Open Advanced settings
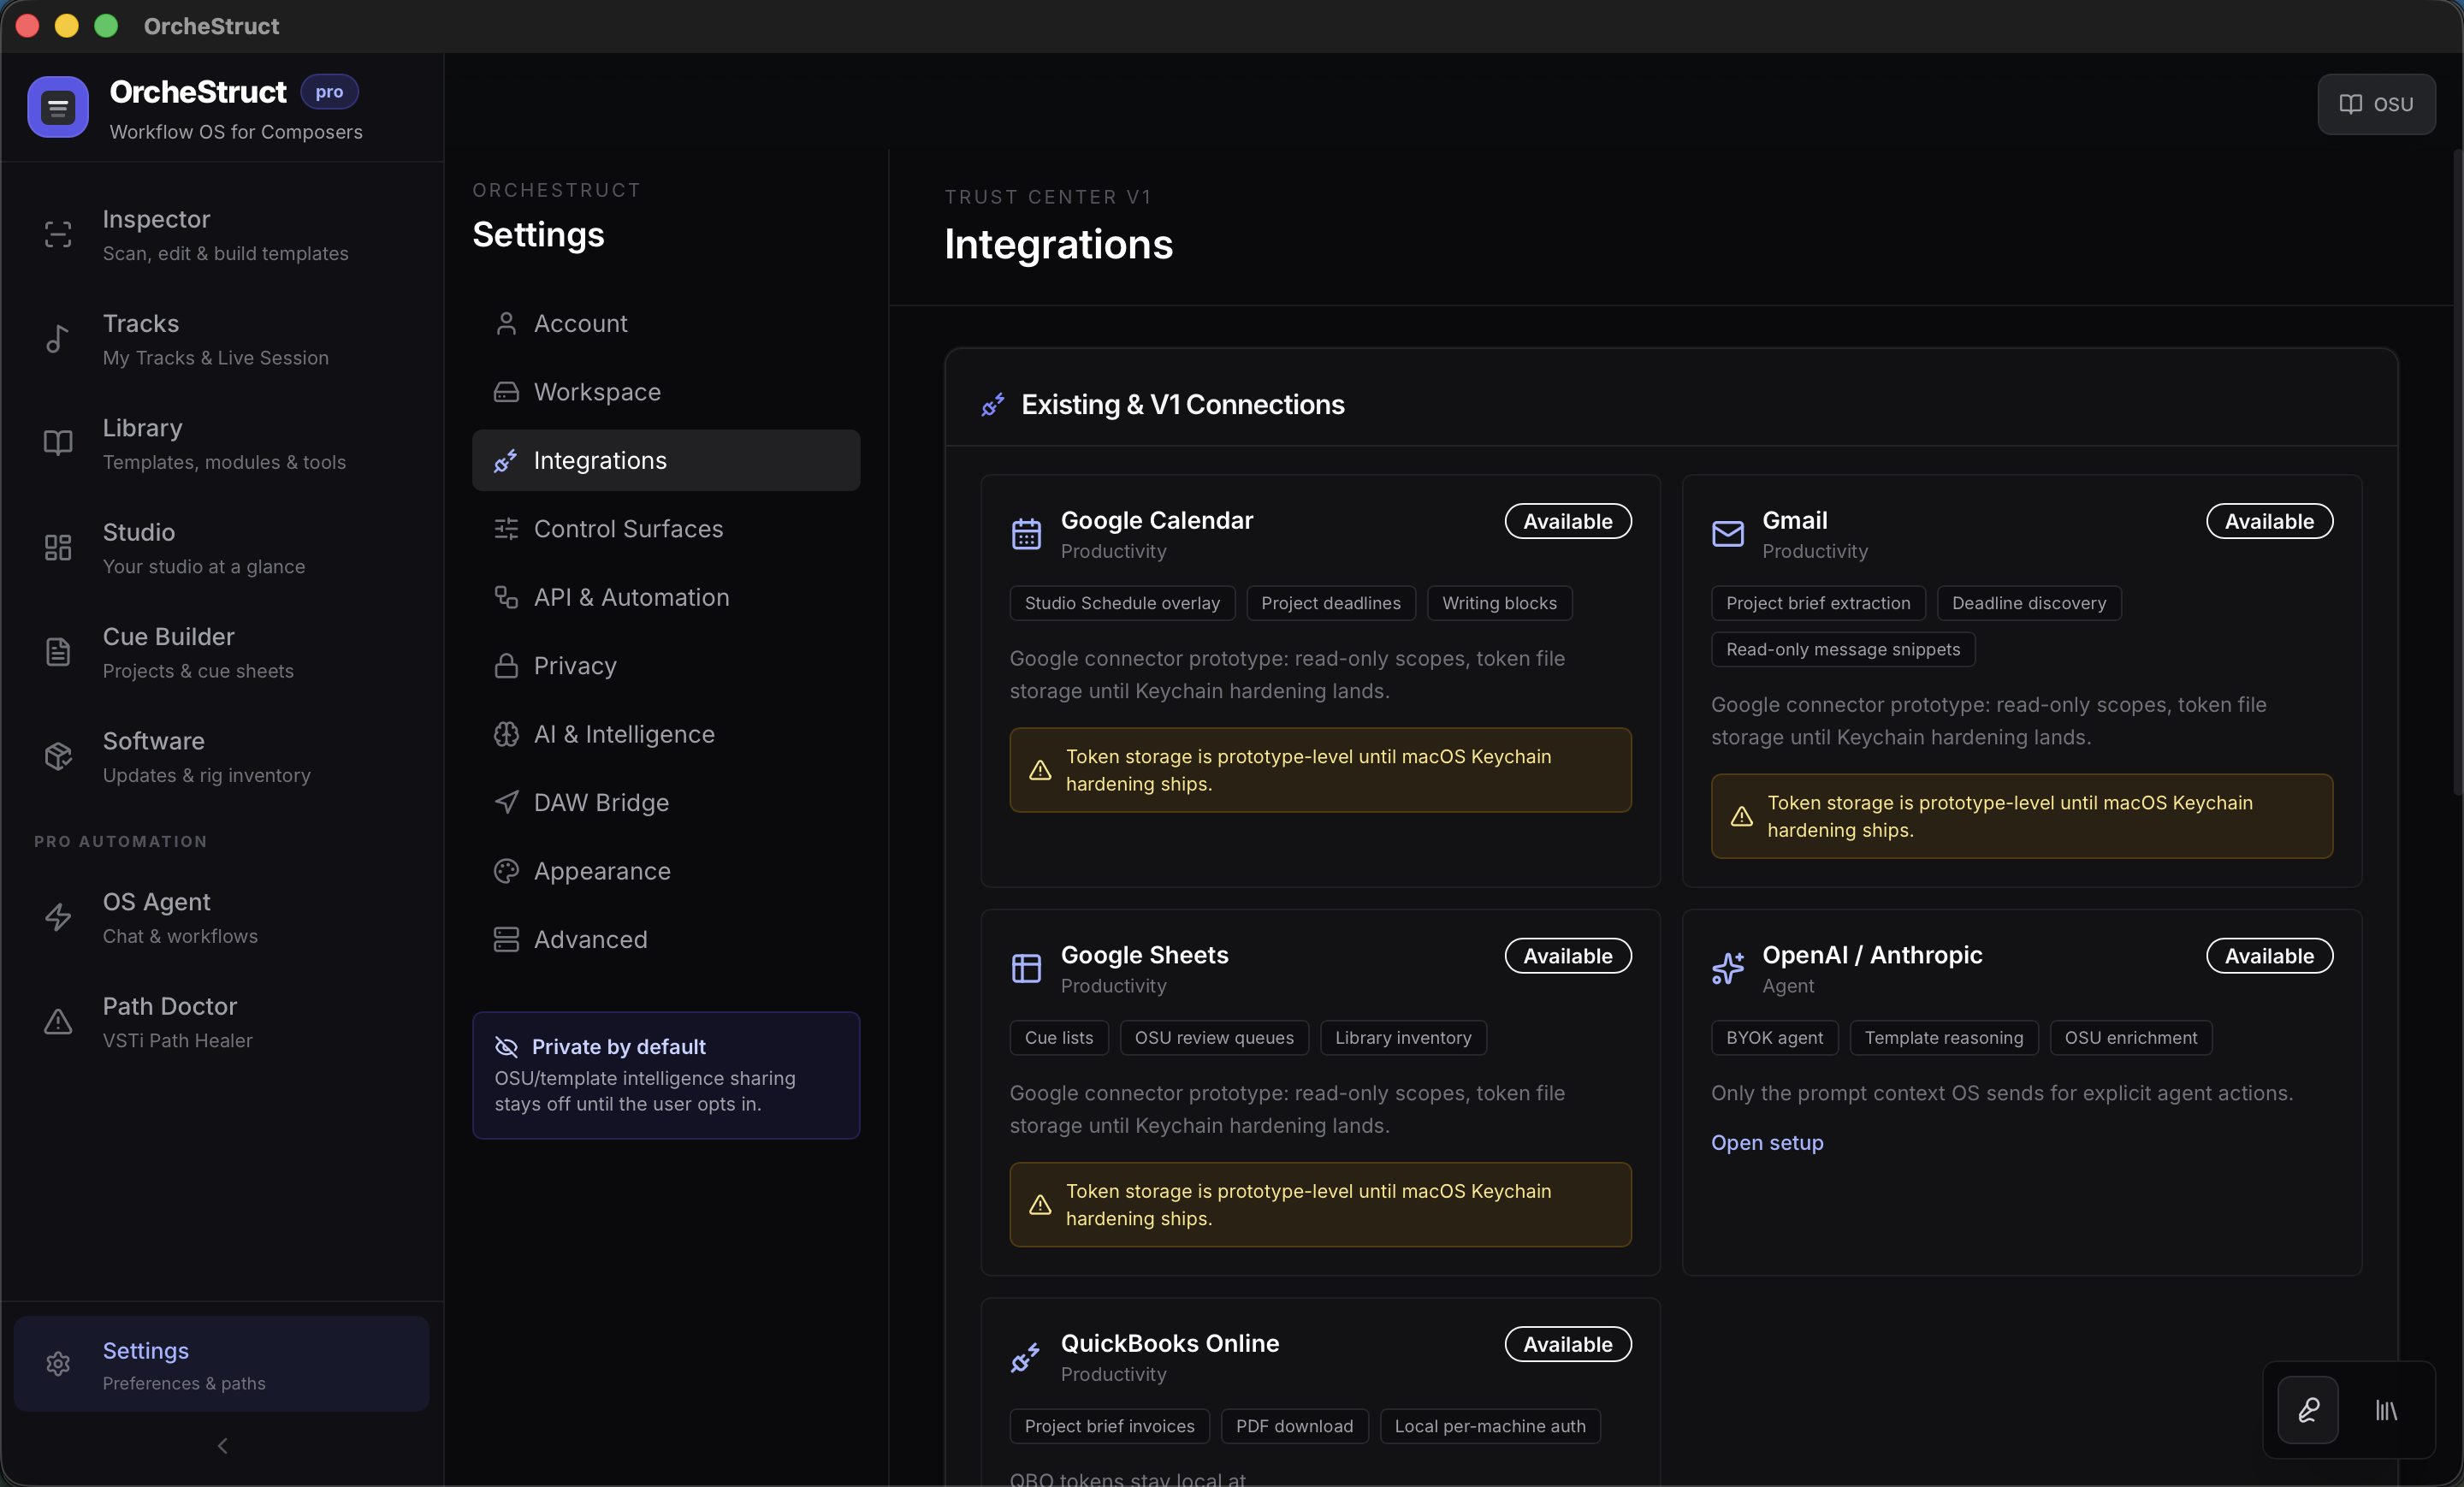 click(666, 940)
